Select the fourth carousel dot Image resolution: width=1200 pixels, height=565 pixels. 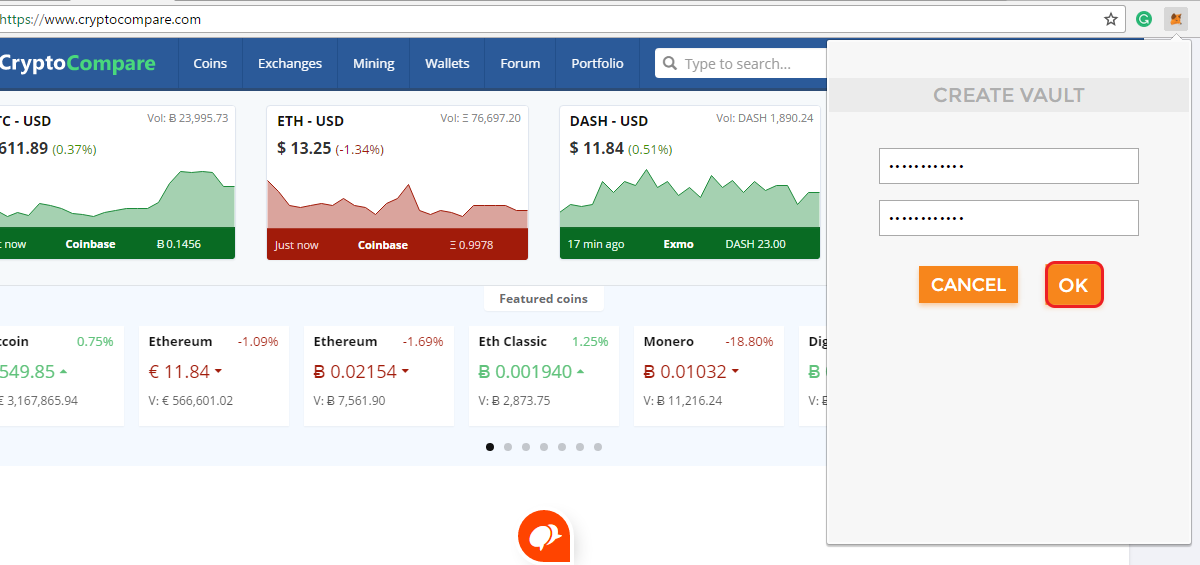pyautogui.click(x=544, y=447)
